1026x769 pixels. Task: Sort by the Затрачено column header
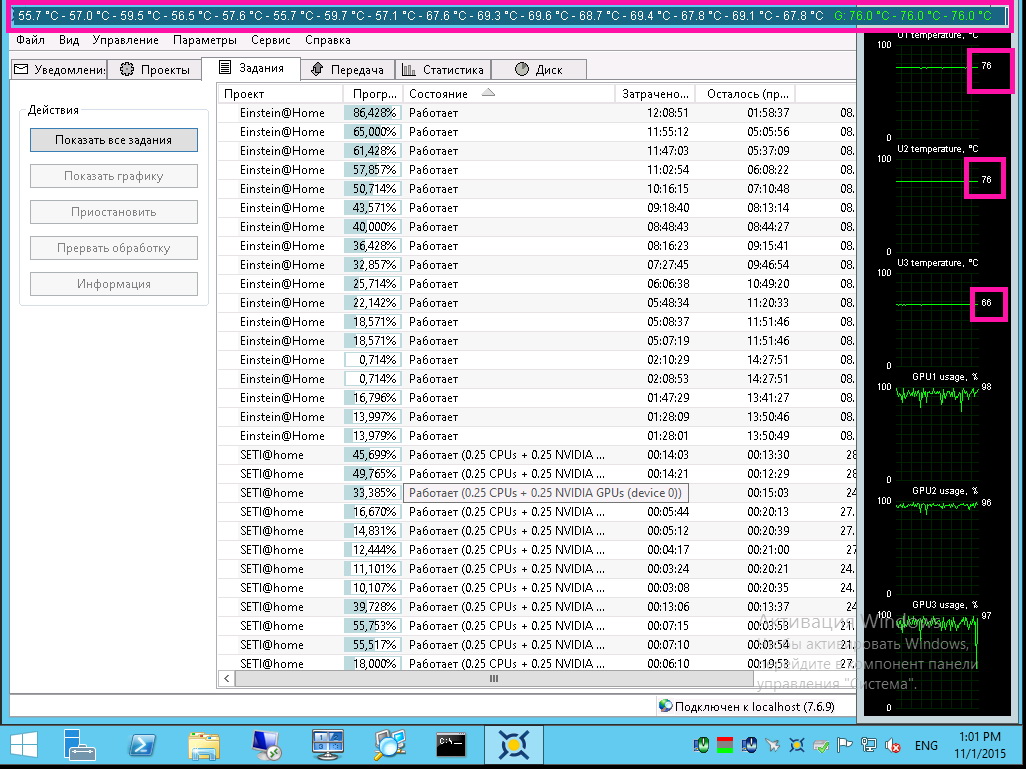pyautogui.click(x=655, y=94)
